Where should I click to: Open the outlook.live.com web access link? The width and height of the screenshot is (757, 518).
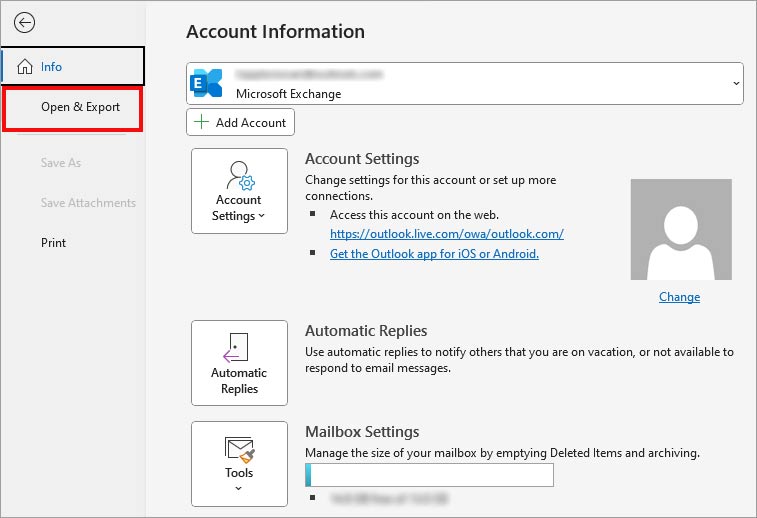coord(447,234)
